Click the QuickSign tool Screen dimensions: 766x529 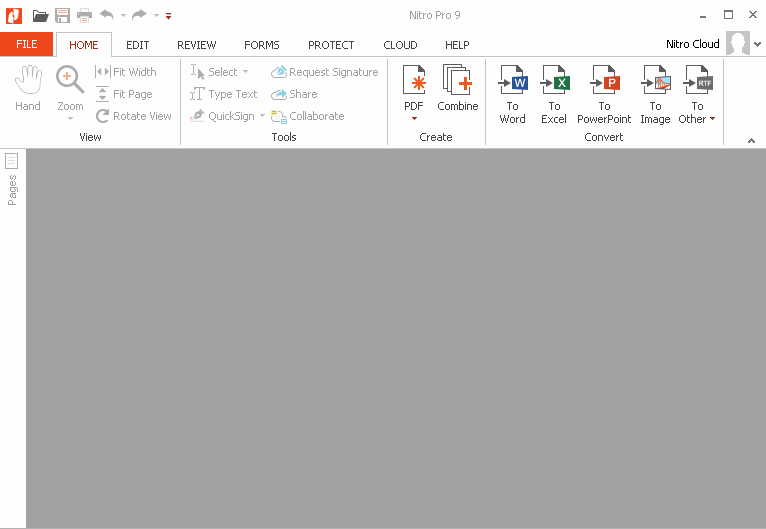pos(222,116)
